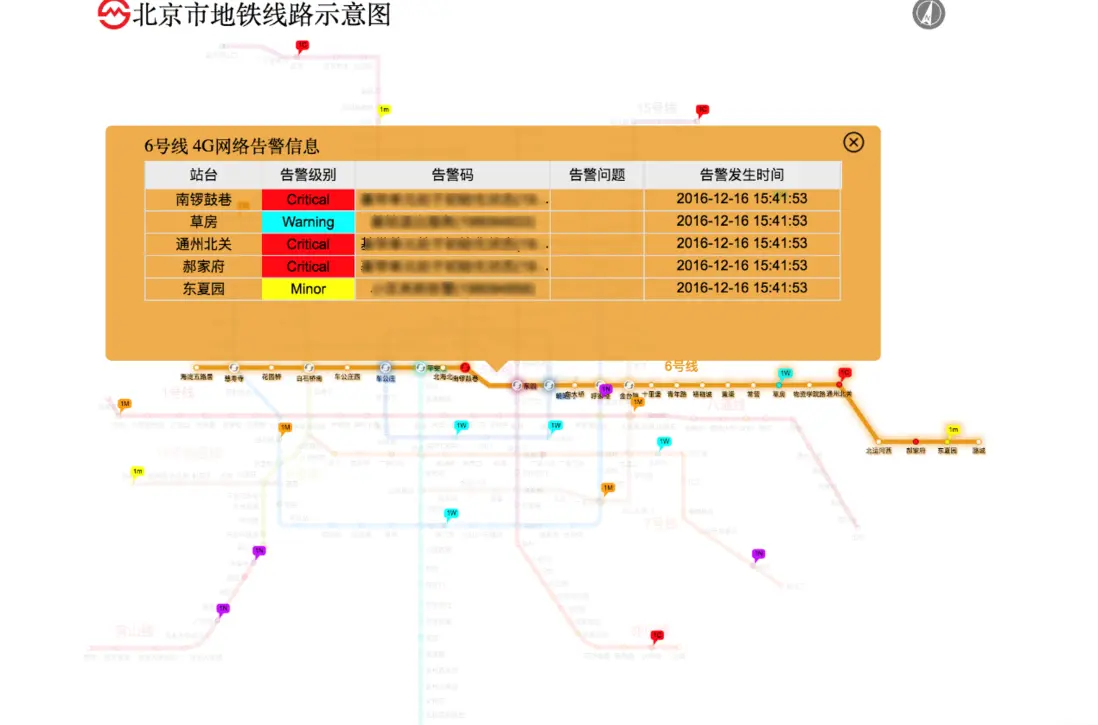Click the 告警码 column header
The width and height of the screenshot is (1098, 725).
pyautogui.click(x=452, y=175)
